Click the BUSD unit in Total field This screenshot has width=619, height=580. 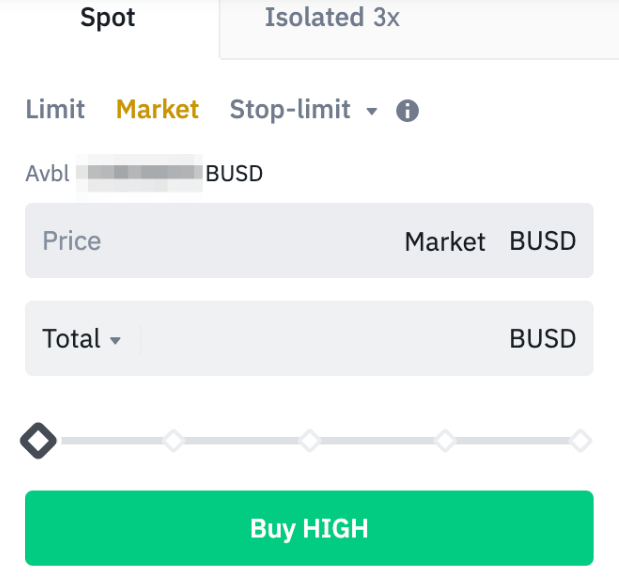543,339
